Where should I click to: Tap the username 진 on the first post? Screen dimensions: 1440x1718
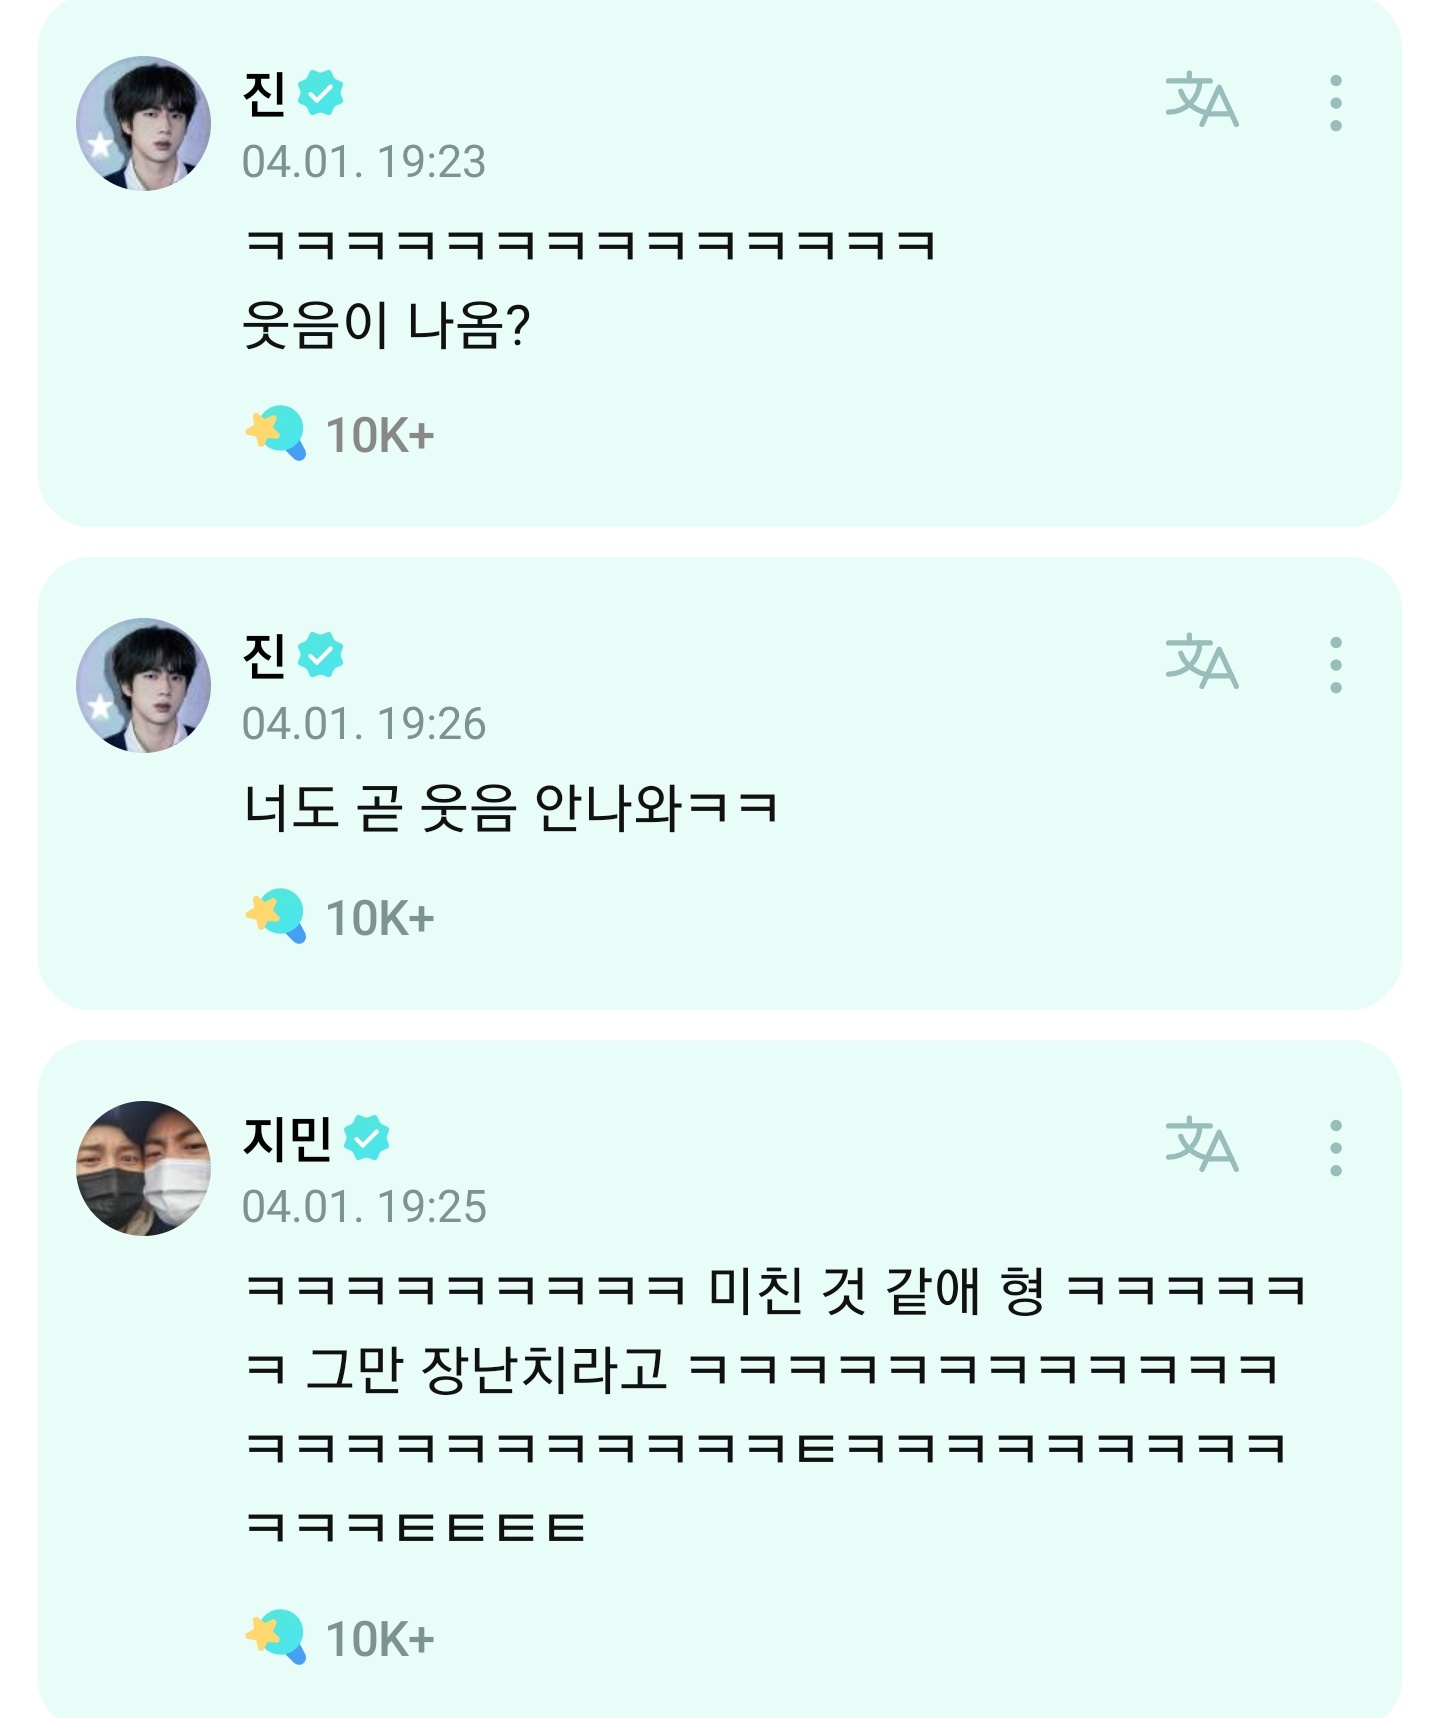coord(264,95)
